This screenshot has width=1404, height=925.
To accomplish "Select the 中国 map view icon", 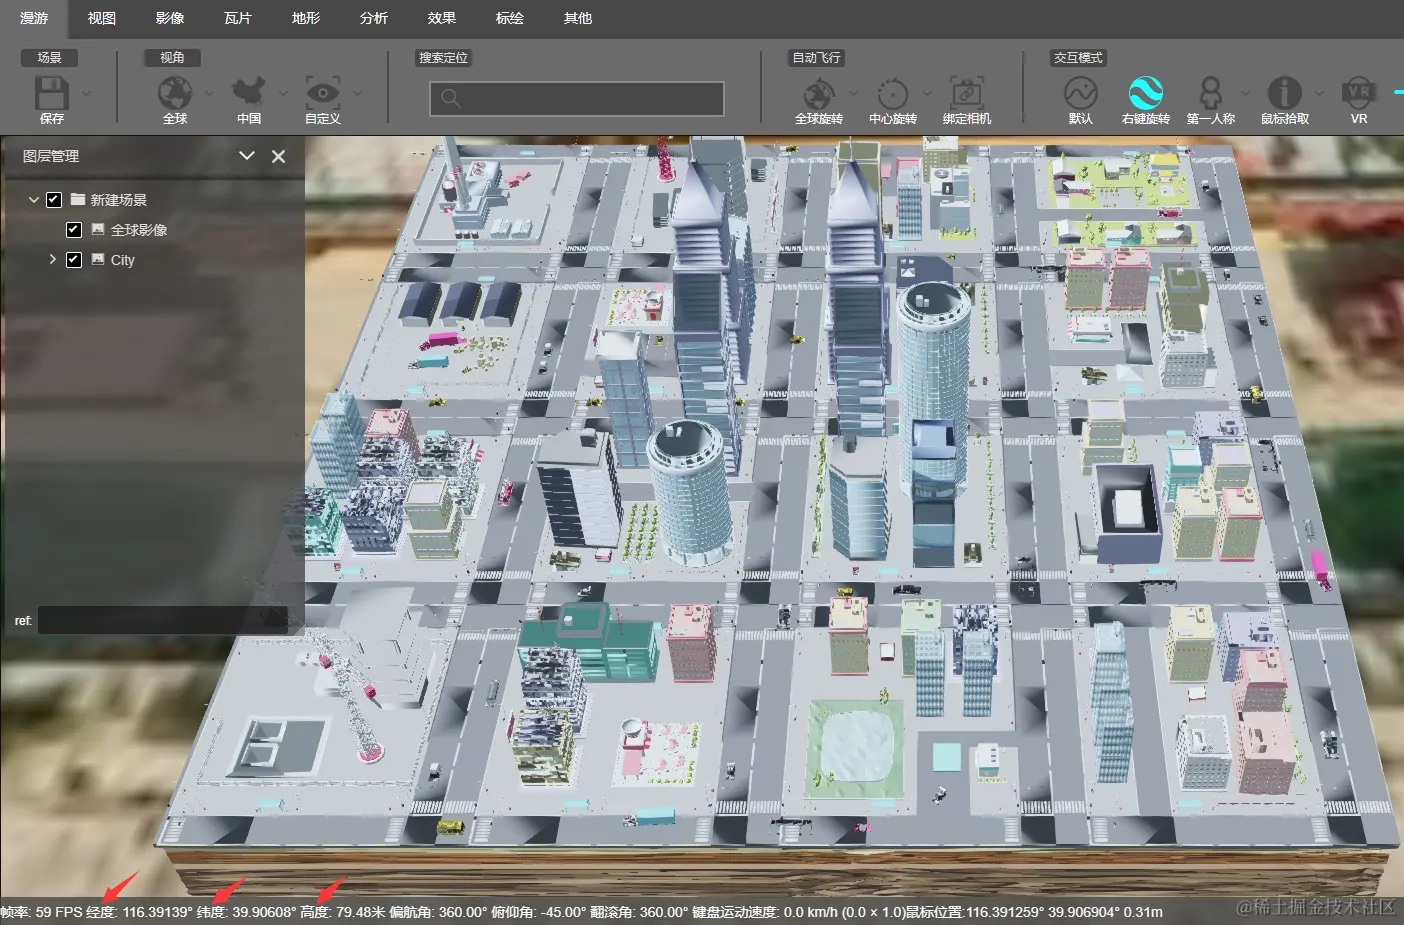I will pos(249,93).
